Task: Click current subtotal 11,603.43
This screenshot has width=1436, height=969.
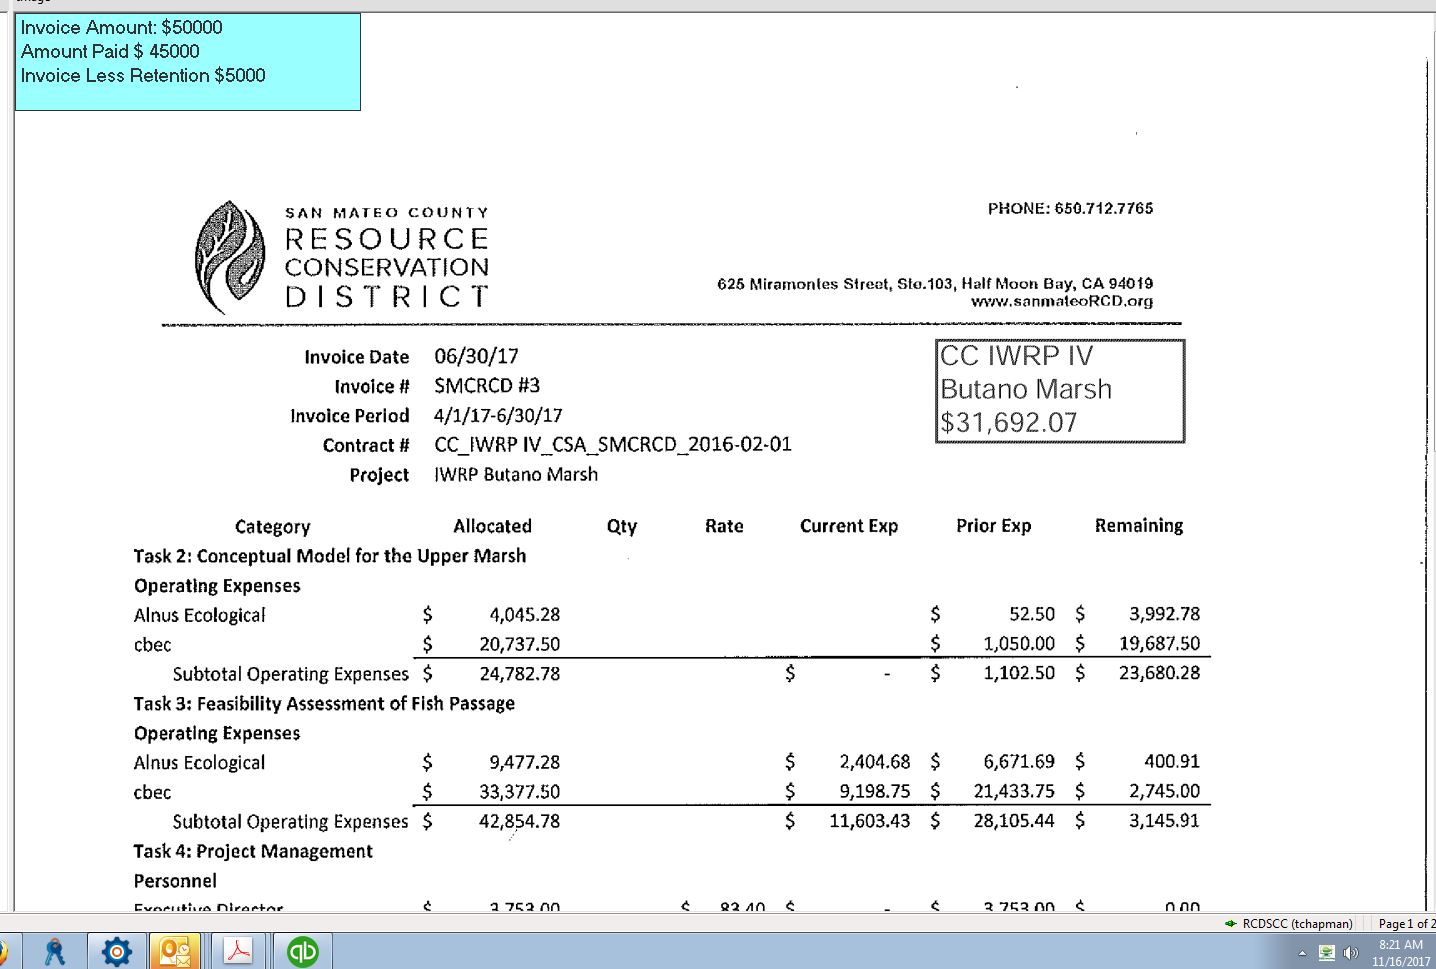Action: point(869,821)
